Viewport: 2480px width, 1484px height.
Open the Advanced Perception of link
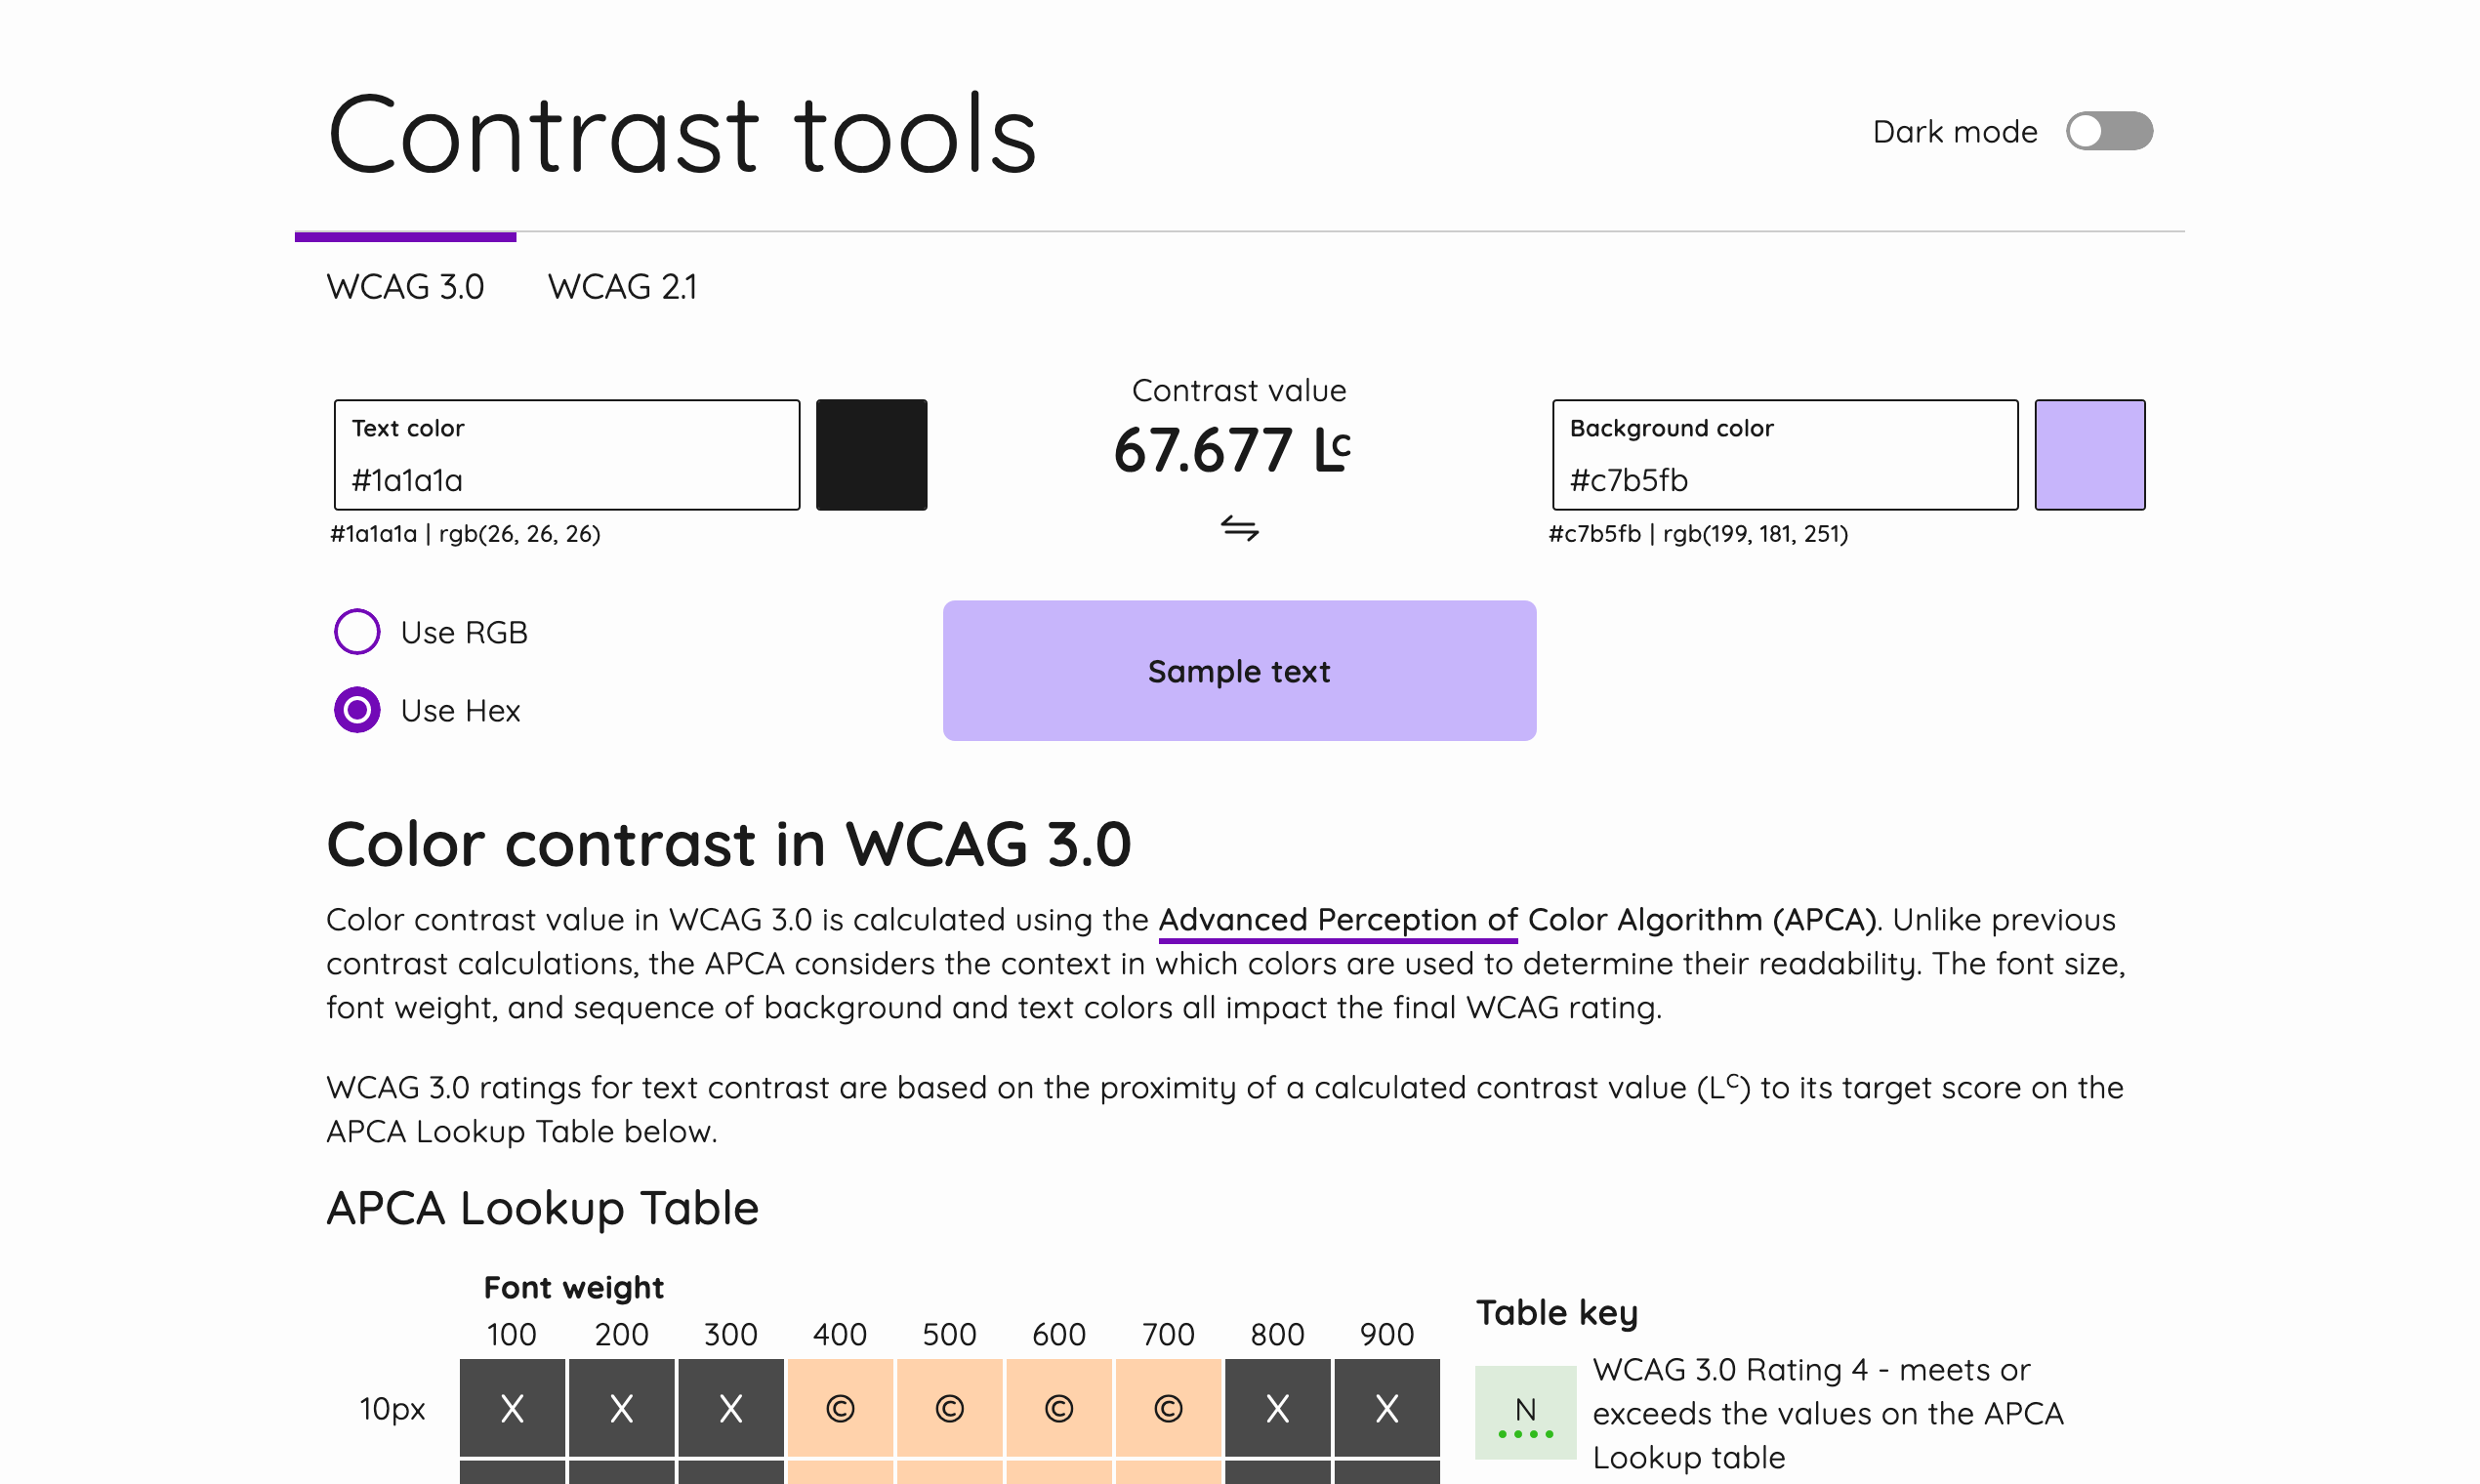pos(1337,919)
